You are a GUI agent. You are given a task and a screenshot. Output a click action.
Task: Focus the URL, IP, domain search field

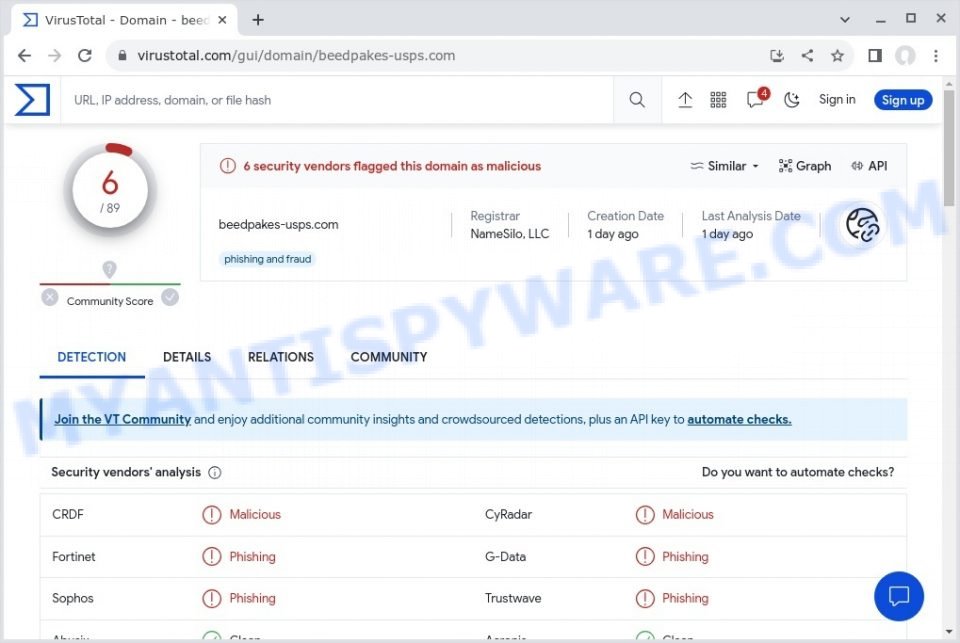pos(337,100)
